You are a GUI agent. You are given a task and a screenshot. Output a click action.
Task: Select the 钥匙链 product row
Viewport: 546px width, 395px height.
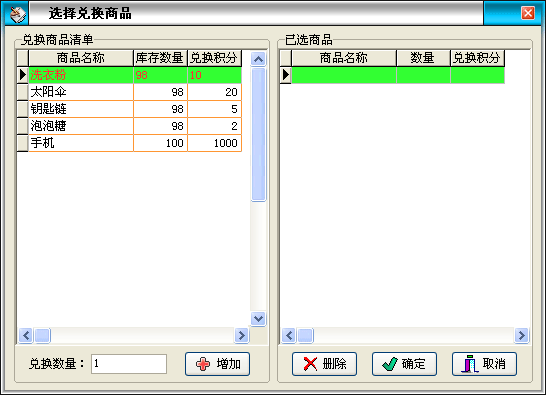point(135,109)
